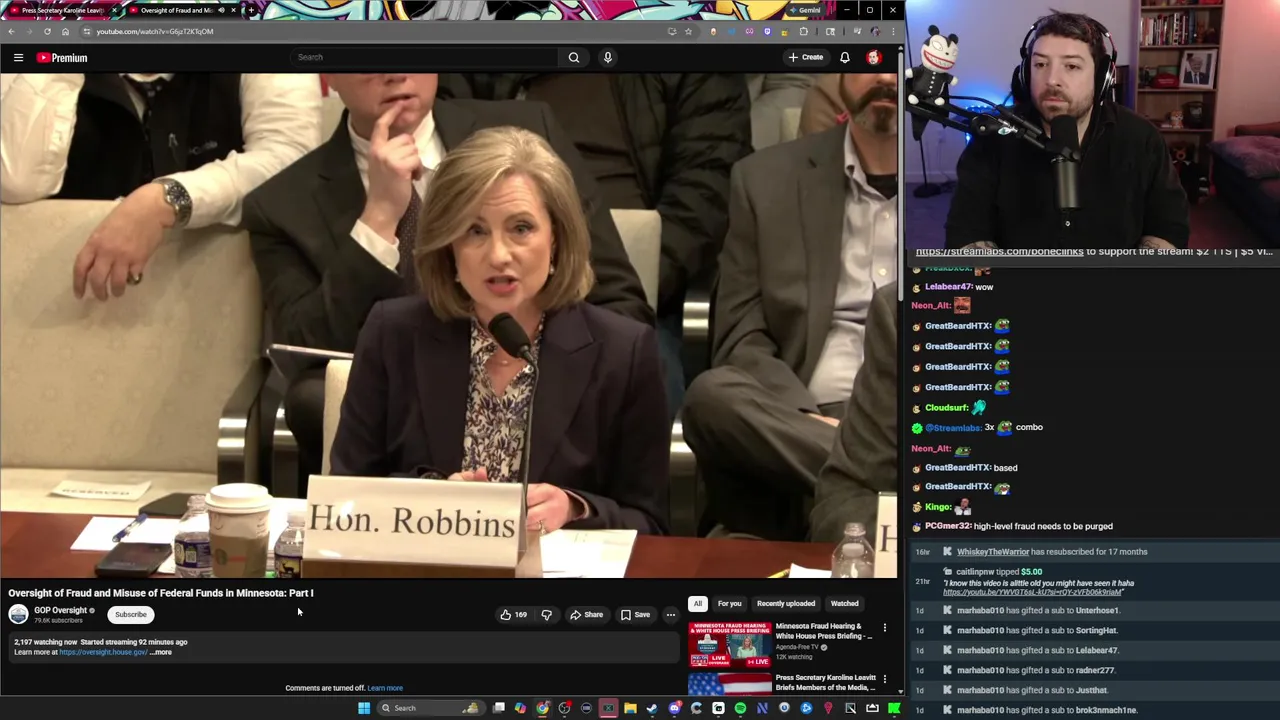Click the video player showing Hon. Robbins

pyautogui.click(x=449, y=325)
